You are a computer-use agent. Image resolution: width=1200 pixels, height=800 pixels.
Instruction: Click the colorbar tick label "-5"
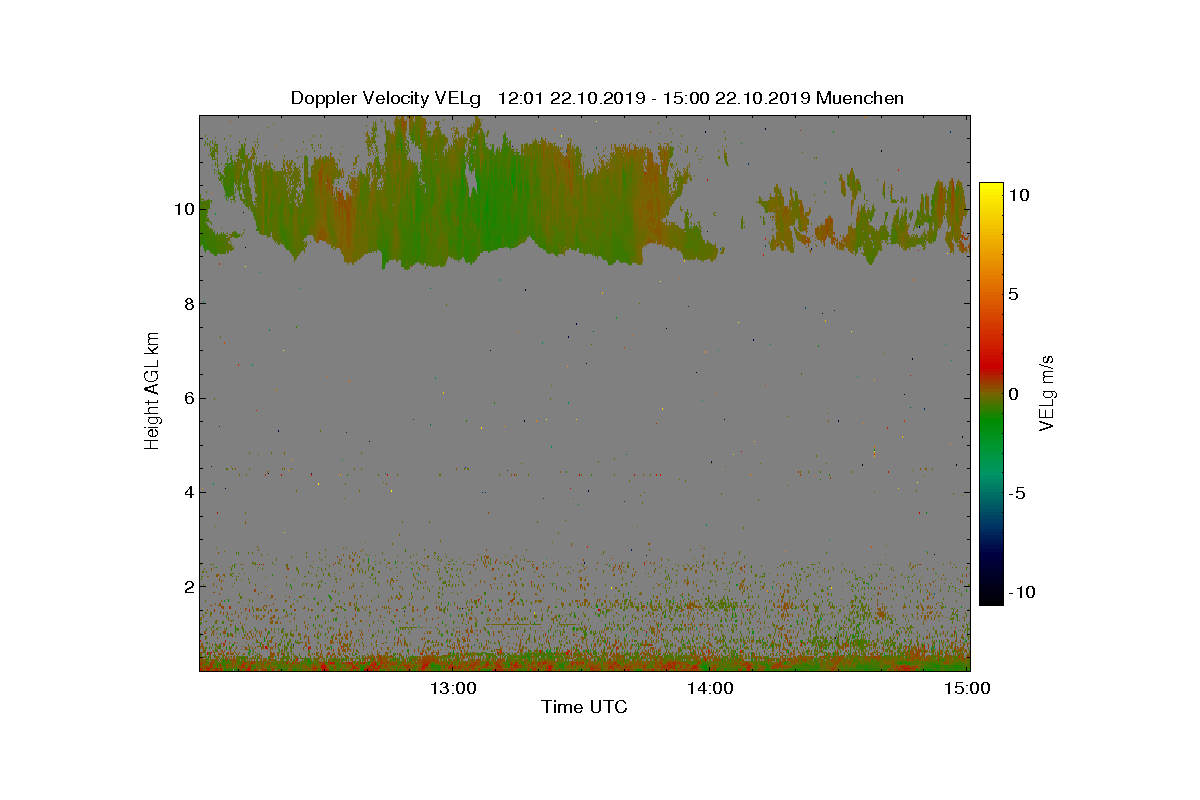[1017, 493]
